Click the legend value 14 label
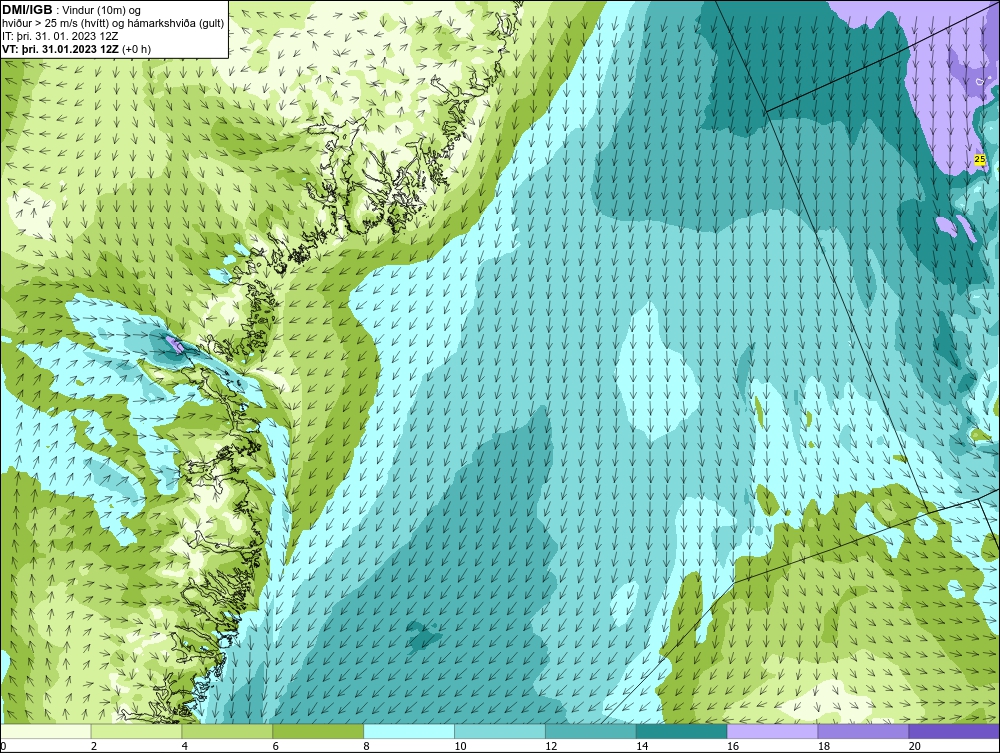 coord(642,746)
